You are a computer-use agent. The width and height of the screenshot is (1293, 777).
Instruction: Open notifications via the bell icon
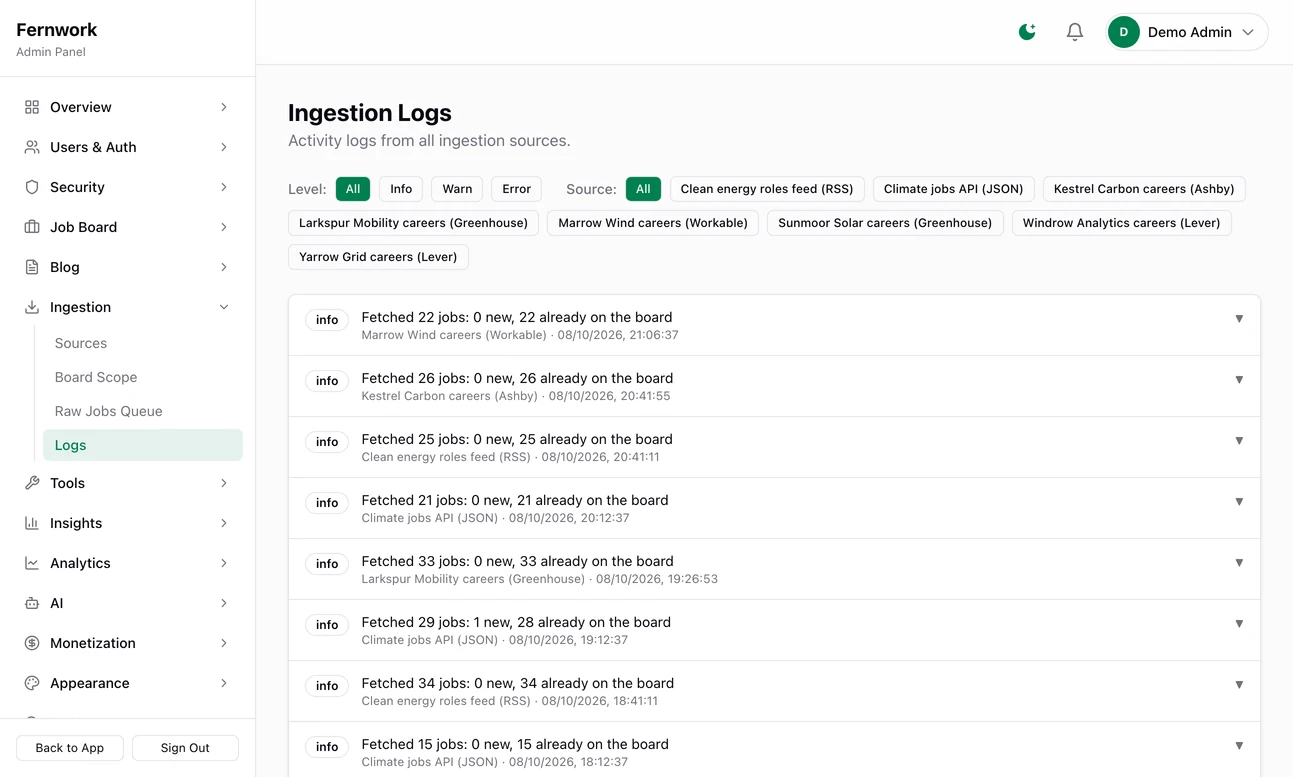[x=1075, y=32]
